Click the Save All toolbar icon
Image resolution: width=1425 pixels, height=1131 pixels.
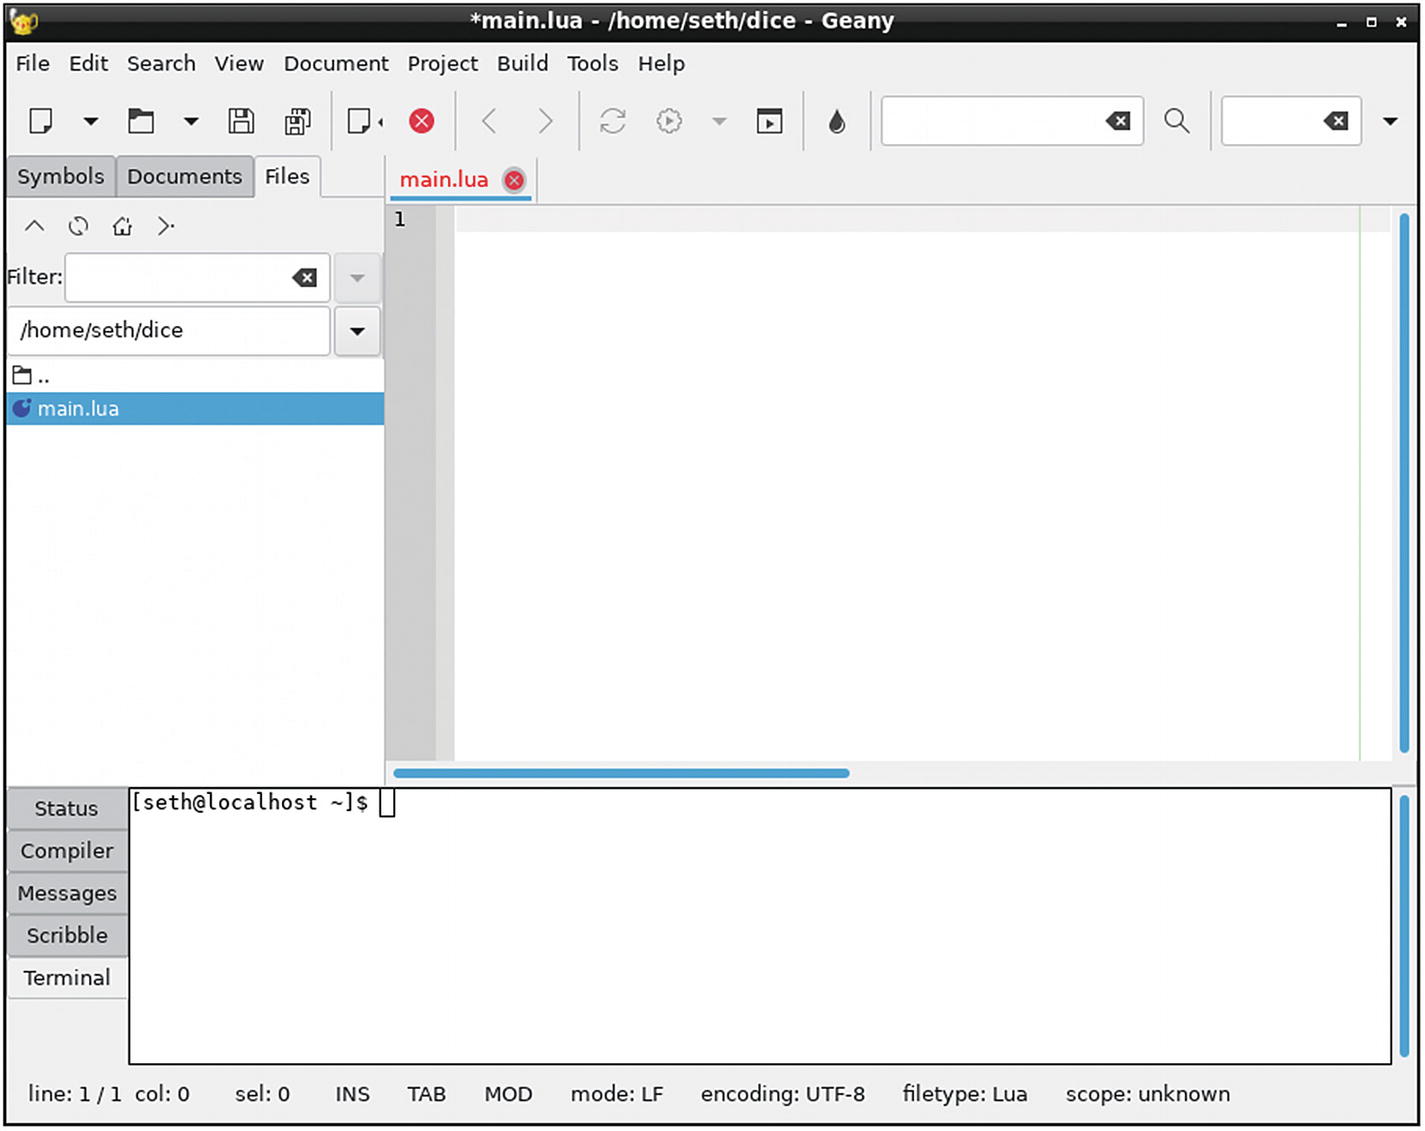coord(297,121)
